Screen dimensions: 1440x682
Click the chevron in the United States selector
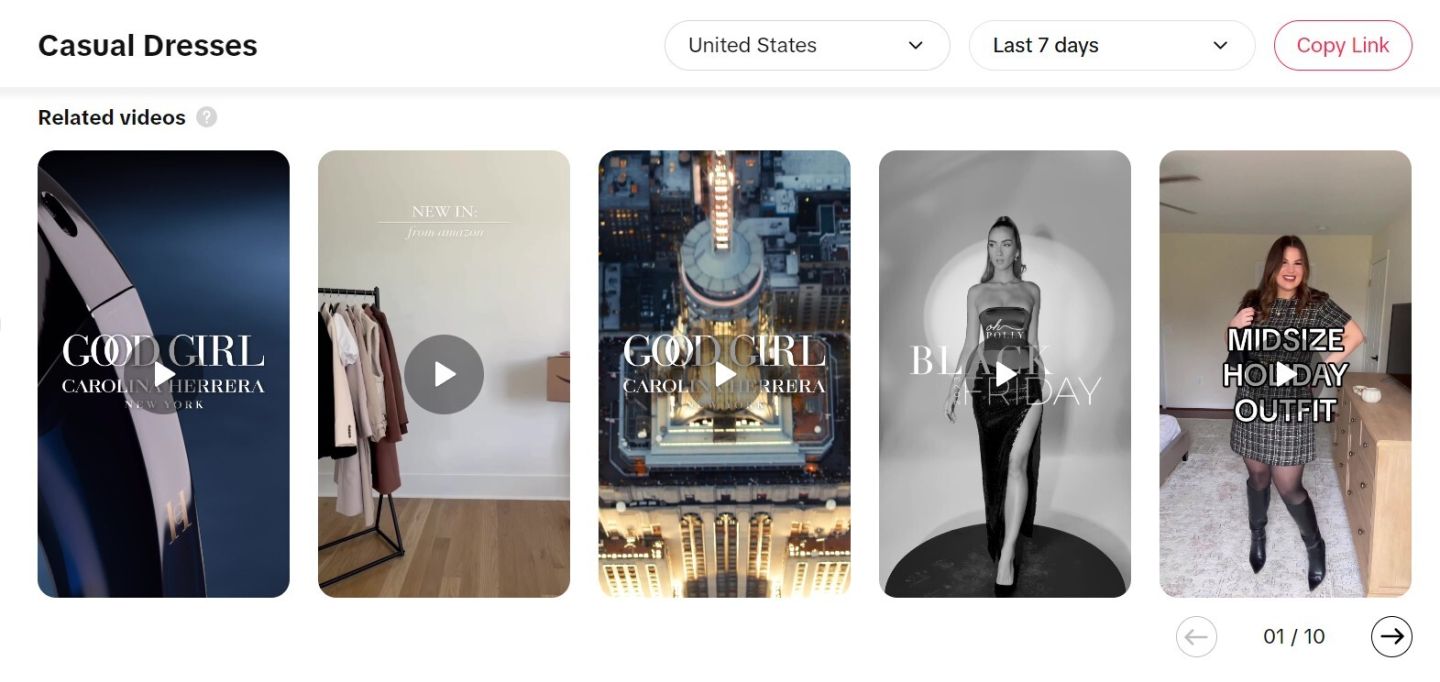click(x=915, y=46)
